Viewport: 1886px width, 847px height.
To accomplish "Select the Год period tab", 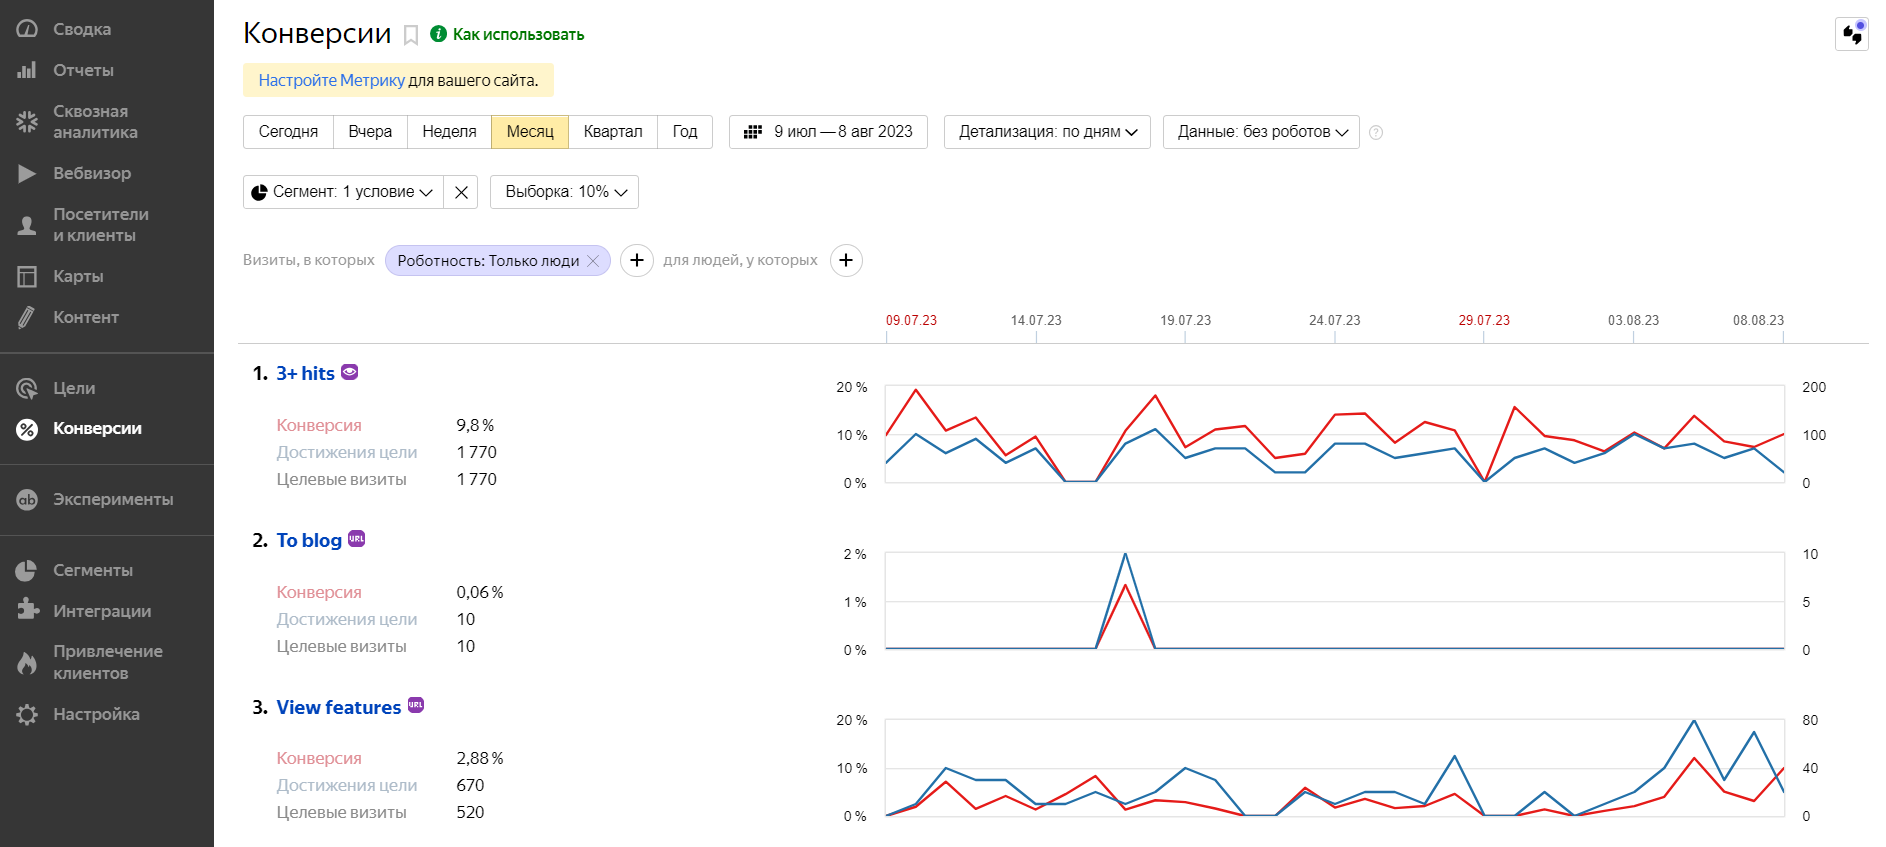I will [685, 132].
